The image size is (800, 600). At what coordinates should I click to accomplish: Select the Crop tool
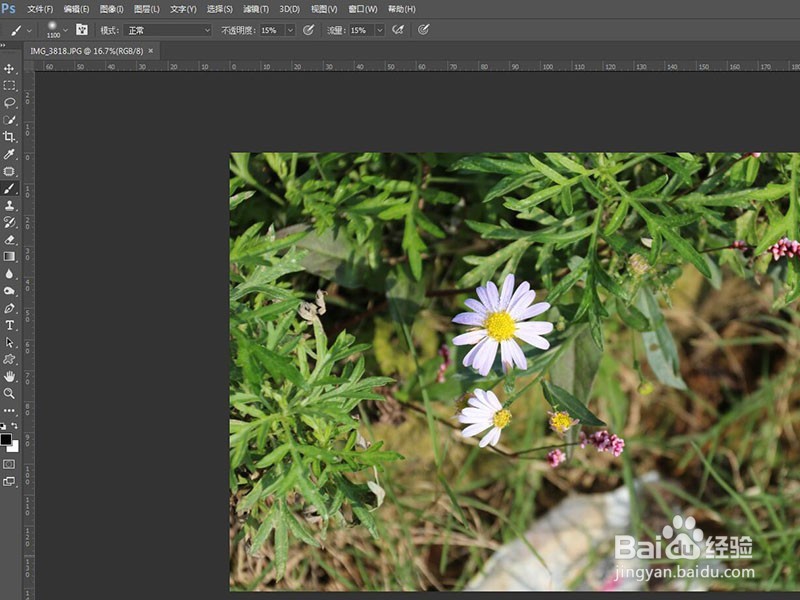click(9, 137)
